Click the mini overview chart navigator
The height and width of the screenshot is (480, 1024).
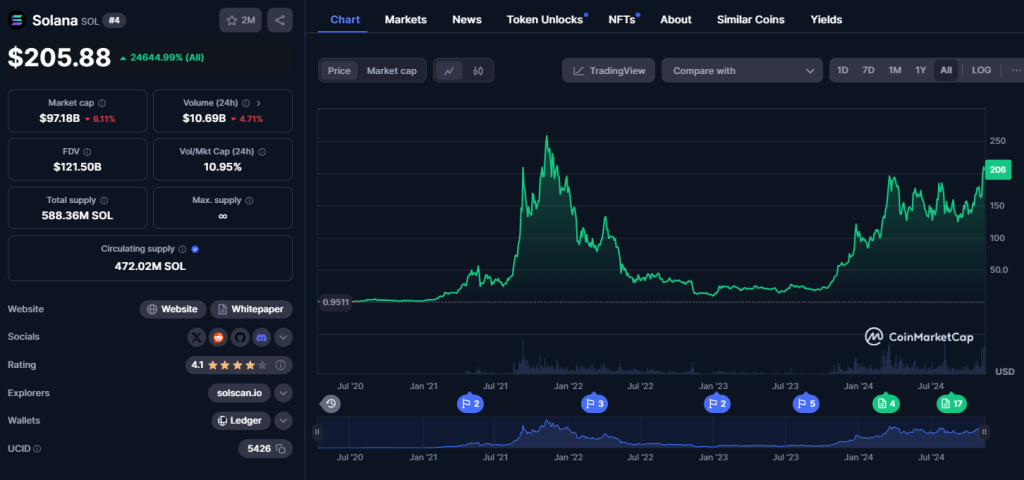tap(650, 432)
